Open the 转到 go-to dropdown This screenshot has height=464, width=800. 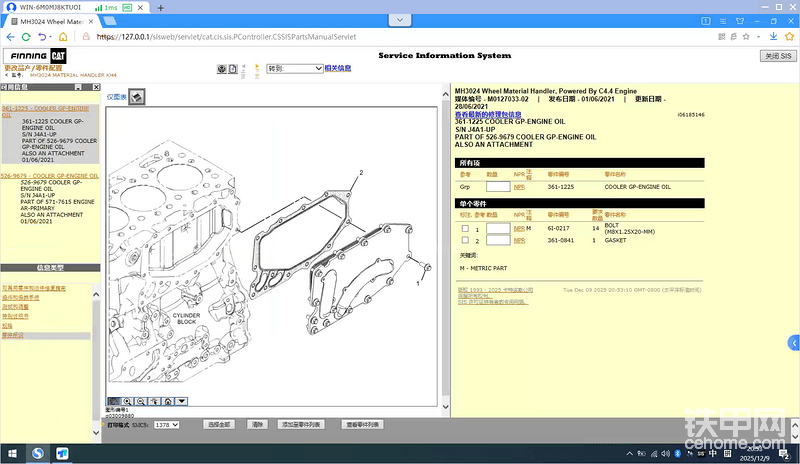(294, 68)
